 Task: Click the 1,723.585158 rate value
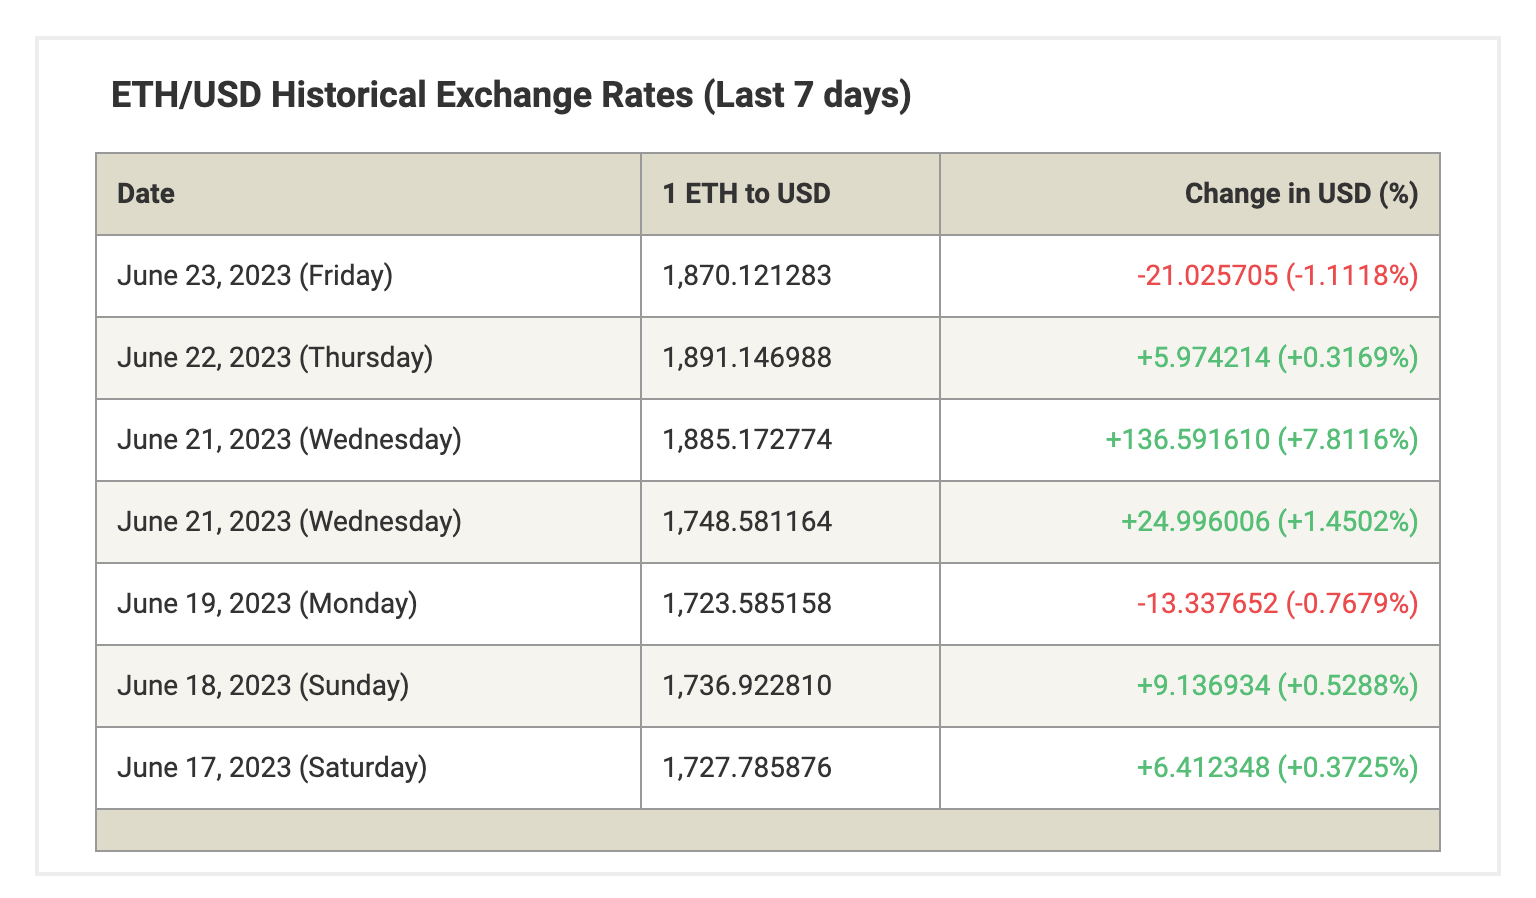(x=747, y=604)
